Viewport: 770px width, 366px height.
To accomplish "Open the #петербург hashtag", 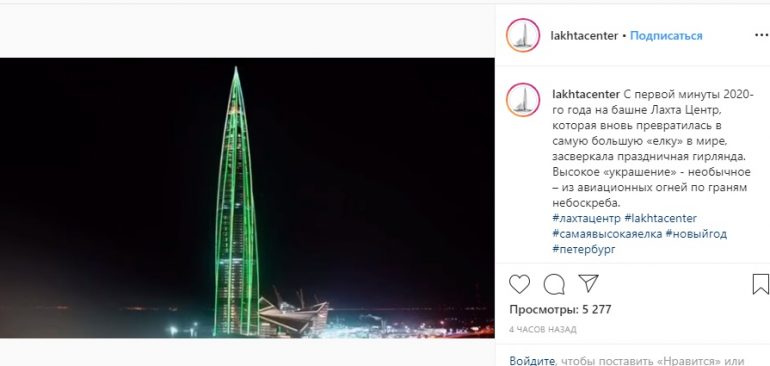I will click(x=584, y=249).
